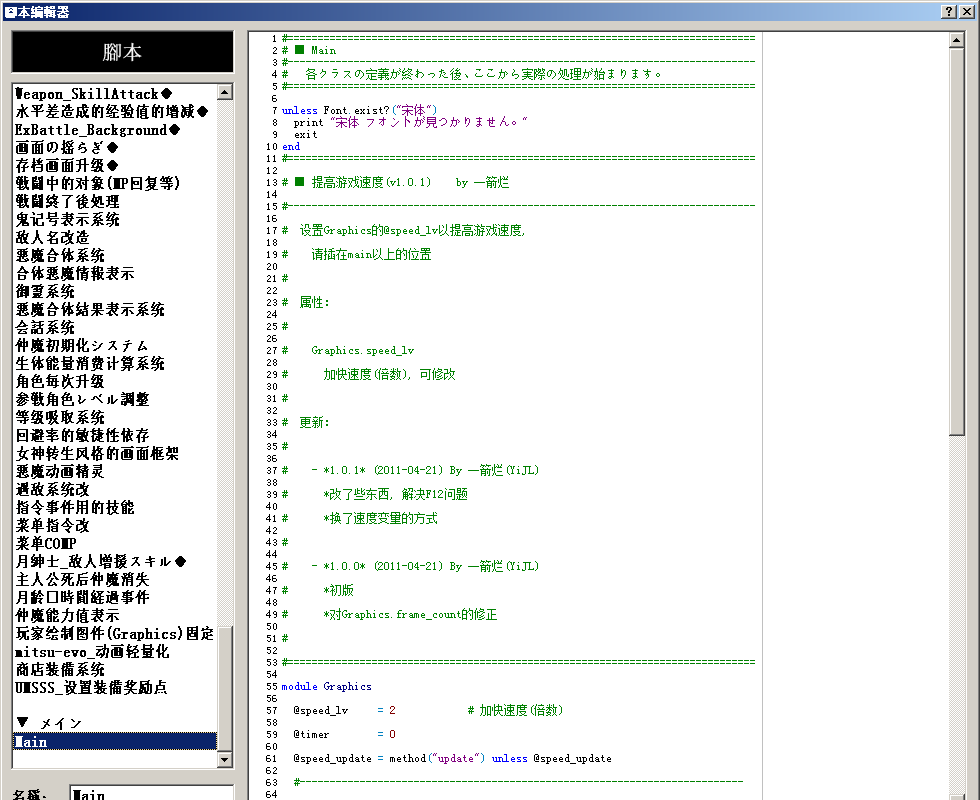This screenshot has width=980, height=800.
Task: Click the script name input field
Action: (x=151, y=794)
